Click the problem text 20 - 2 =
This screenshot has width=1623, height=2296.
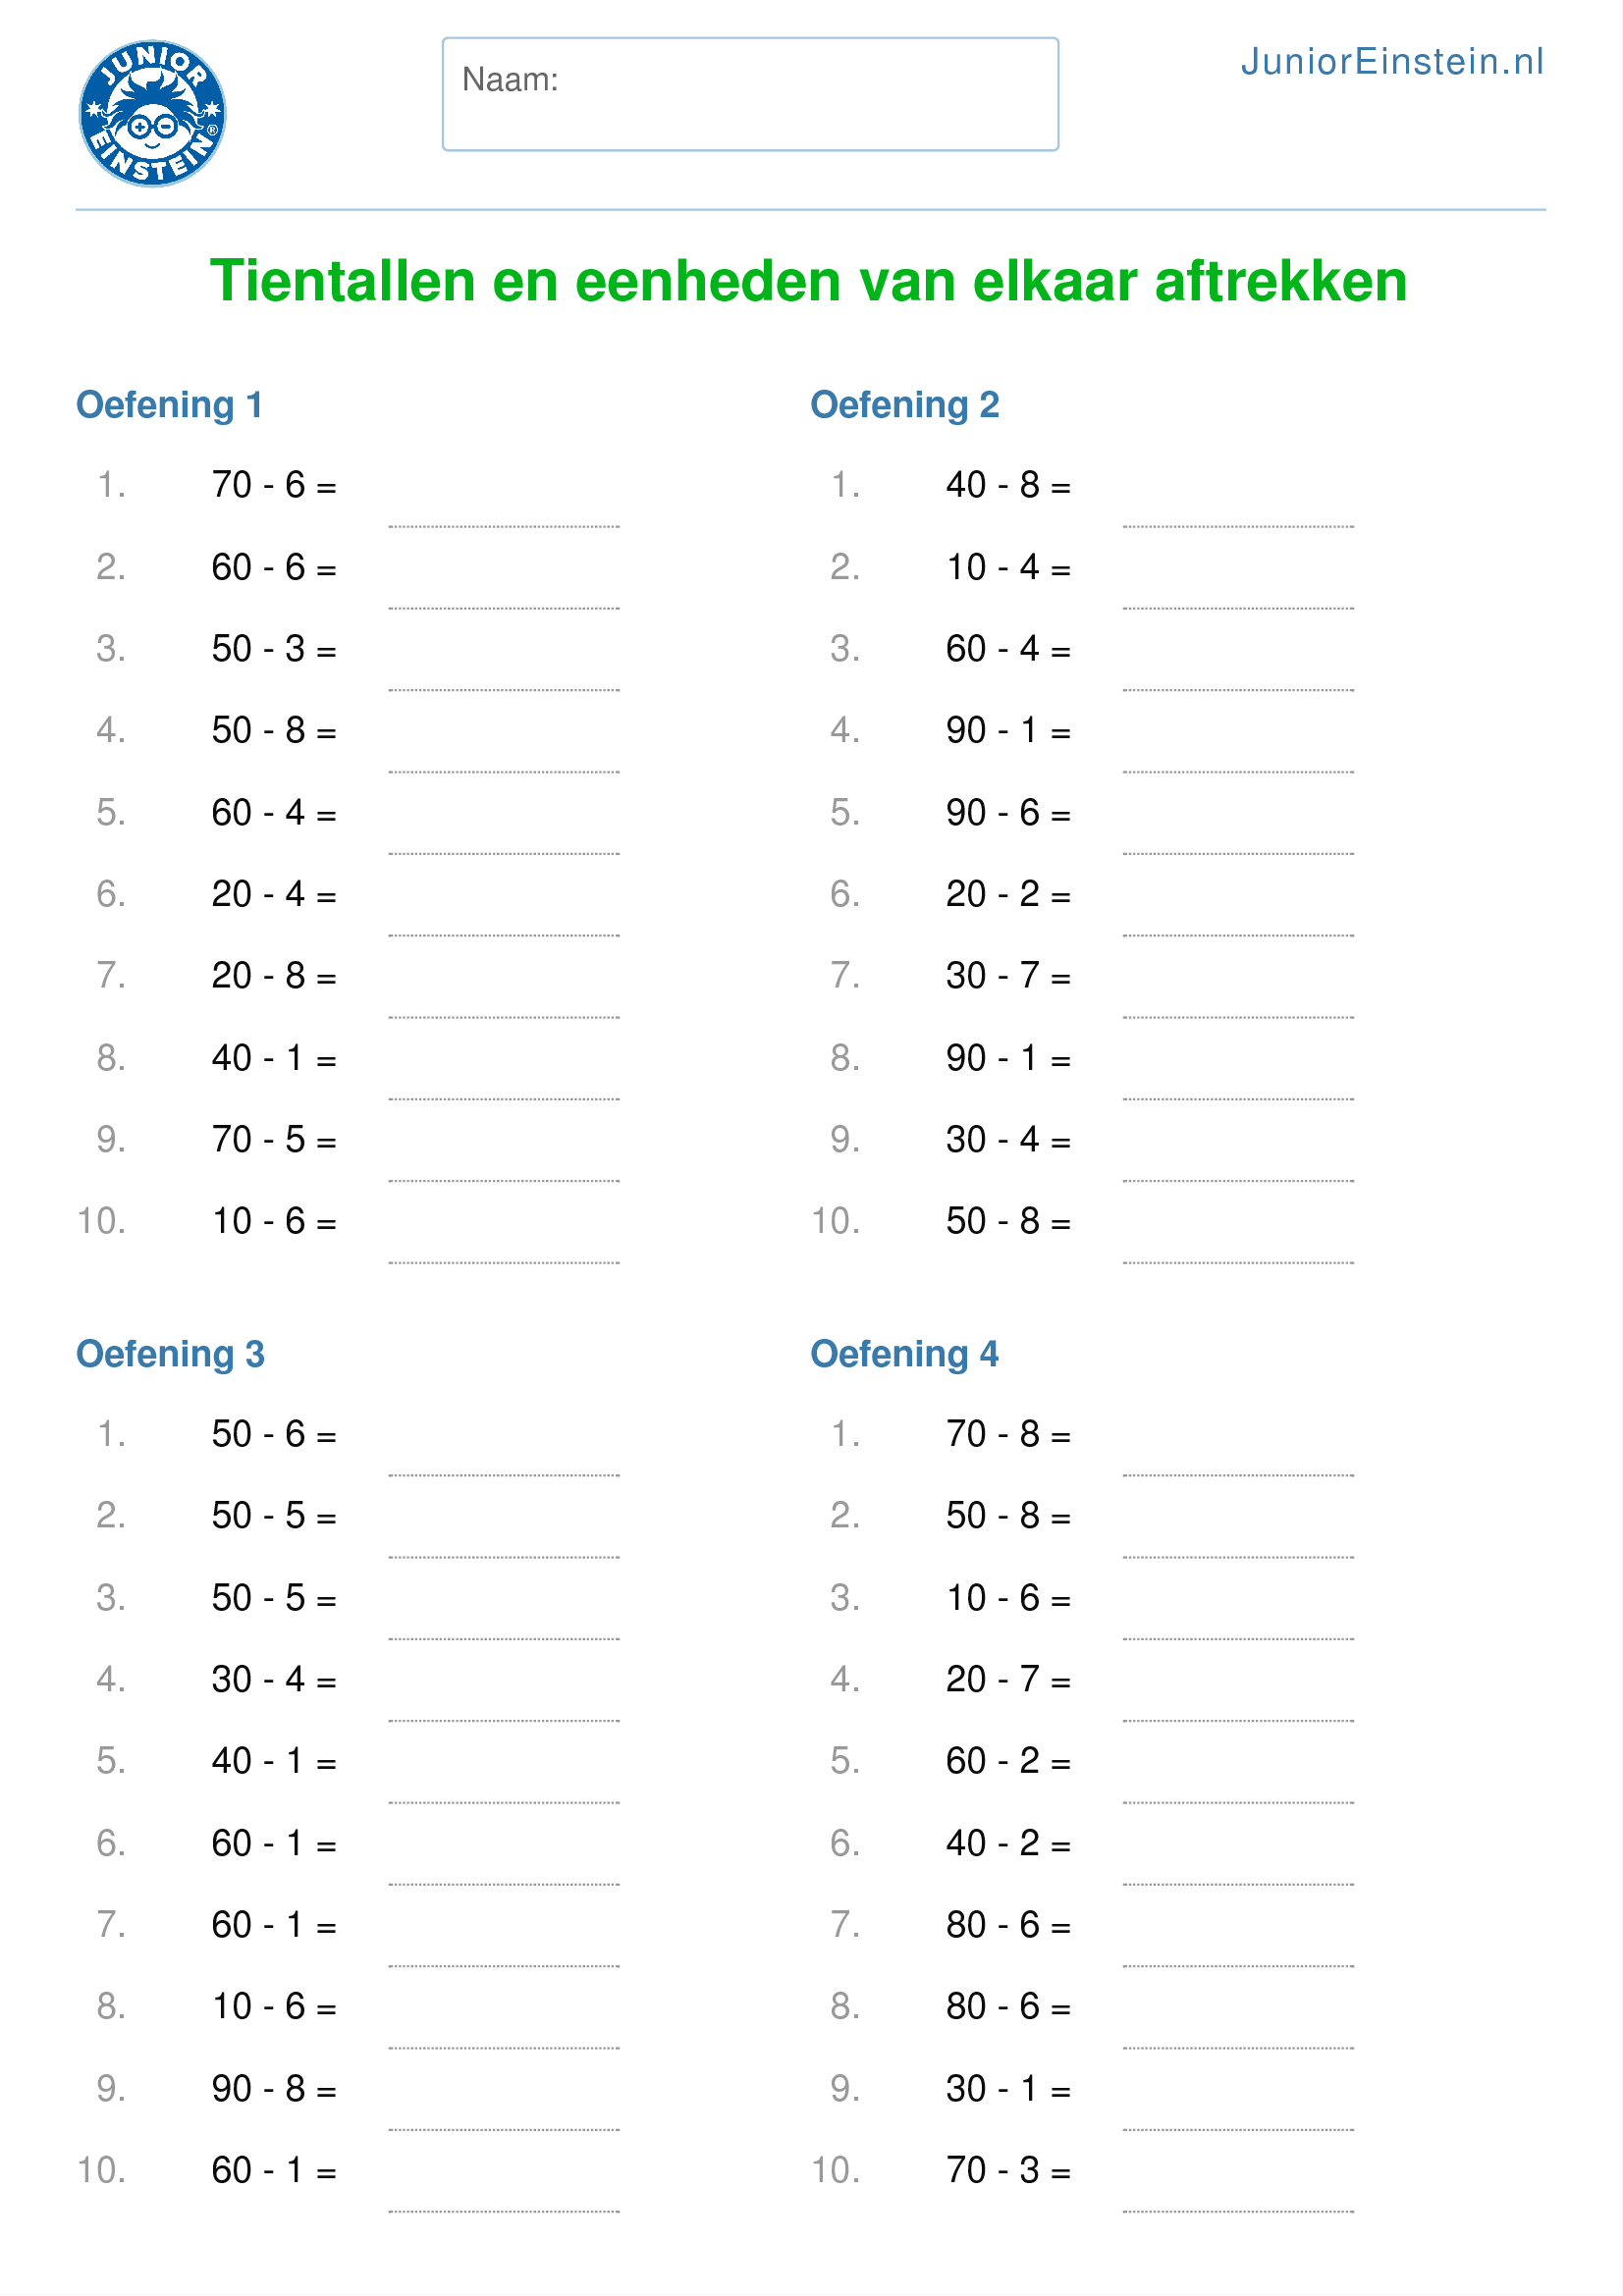1007,894
